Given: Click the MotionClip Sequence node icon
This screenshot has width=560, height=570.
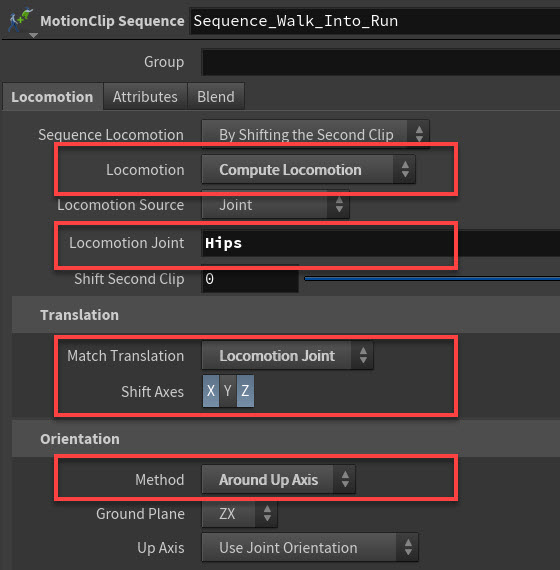Looking at the screenshot, I should point(20,20).
